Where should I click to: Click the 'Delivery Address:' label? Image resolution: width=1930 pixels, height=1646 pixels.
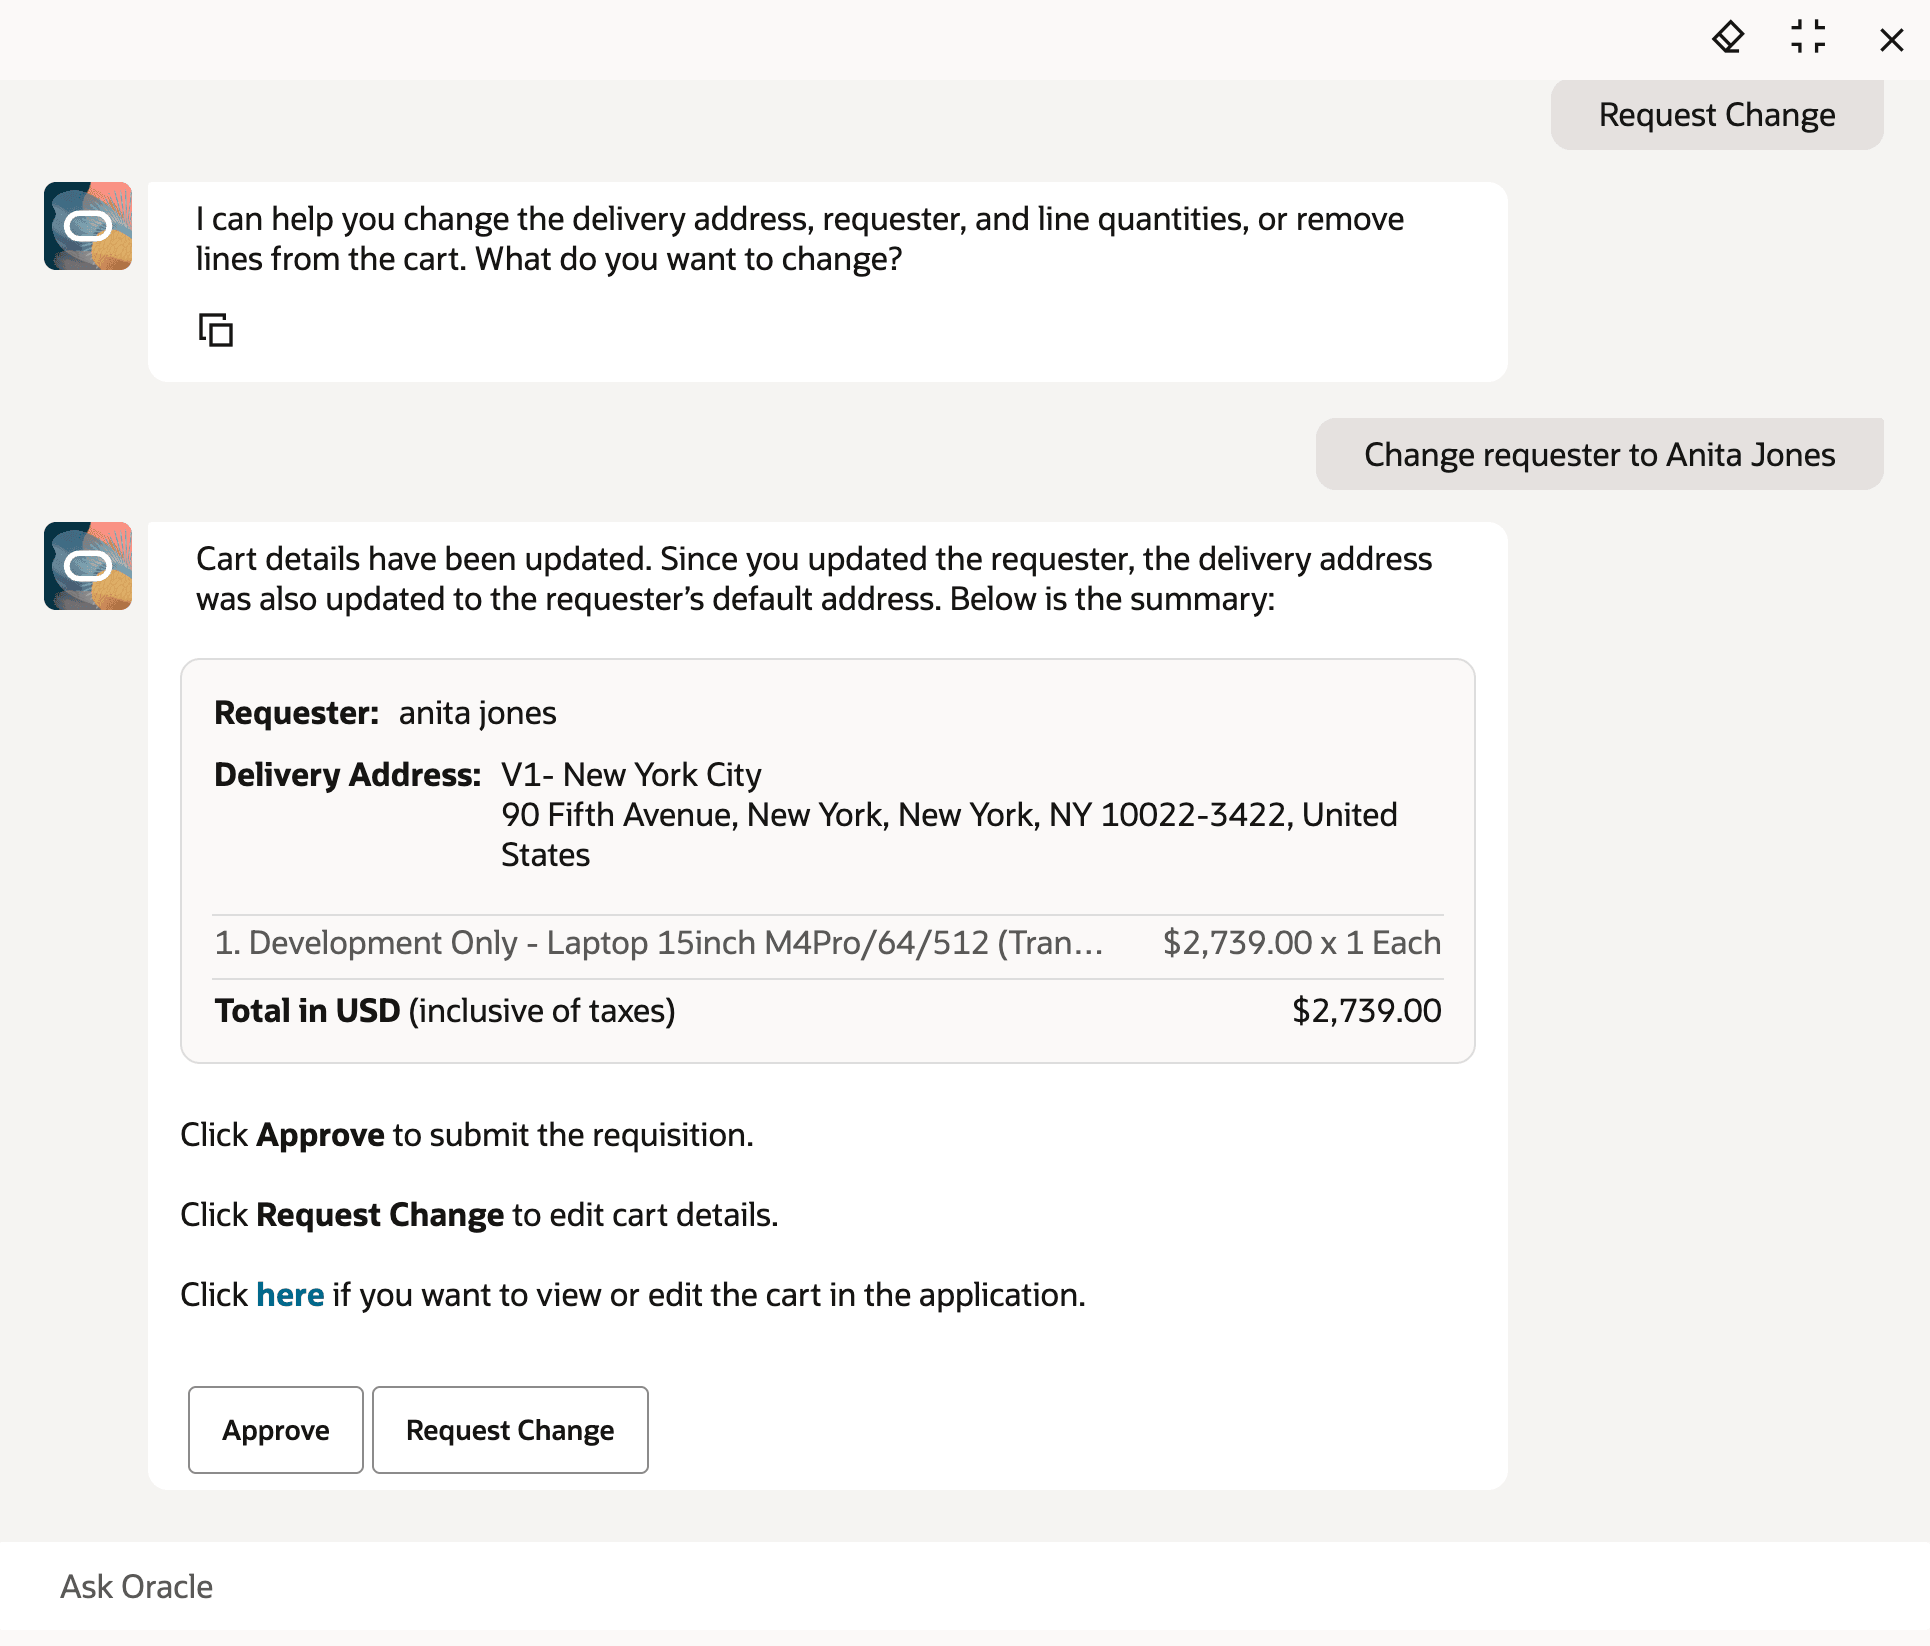click(348, 775)
